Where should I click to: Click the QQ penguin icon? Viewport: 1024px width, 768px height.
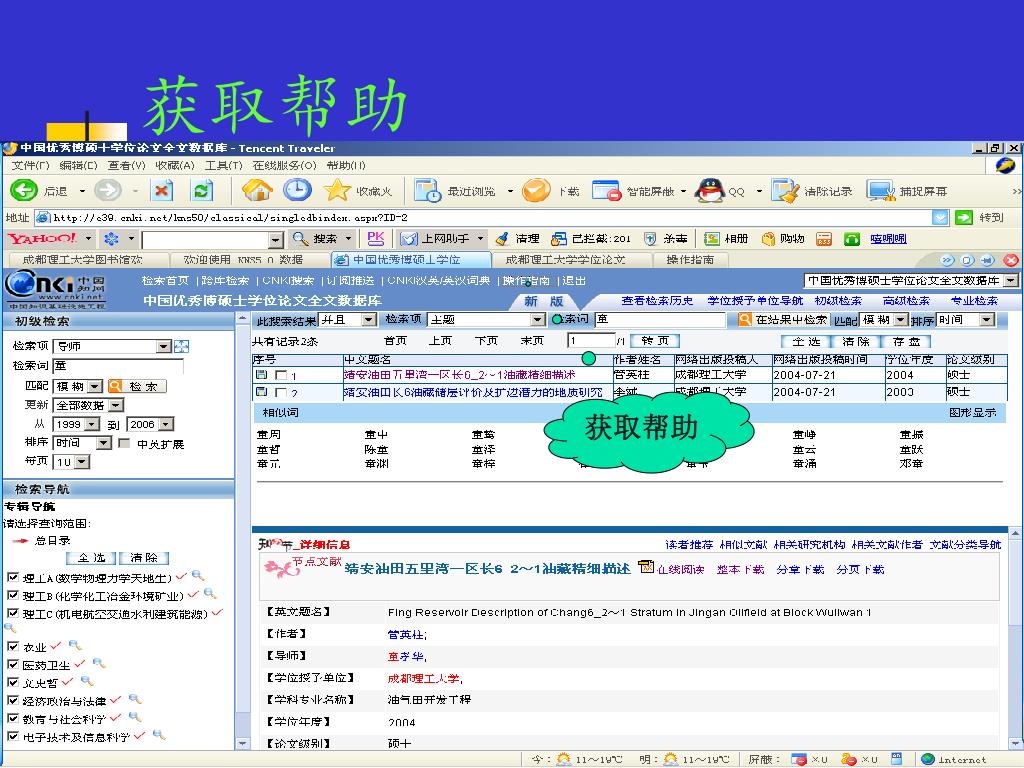tap(710, 191)
